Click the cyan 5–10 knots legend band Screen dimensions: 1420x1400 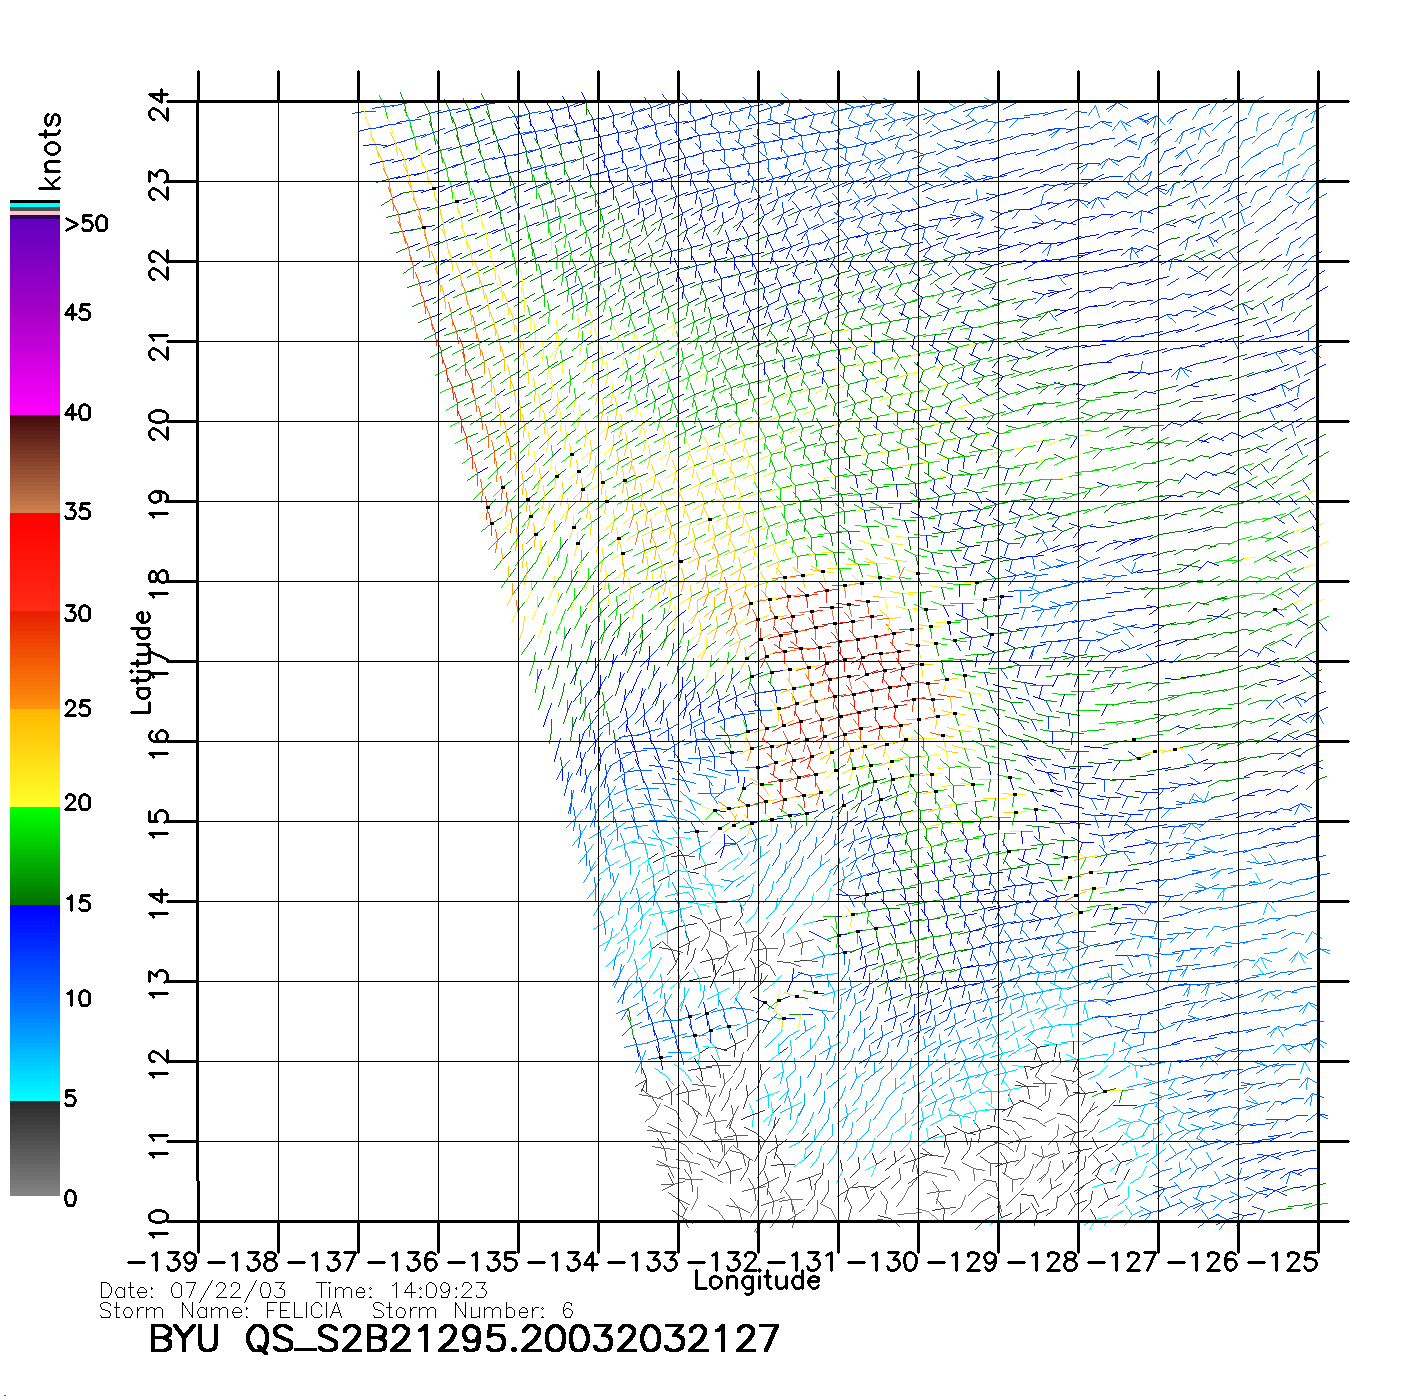pyautogui.click(x=34, y=1050)
